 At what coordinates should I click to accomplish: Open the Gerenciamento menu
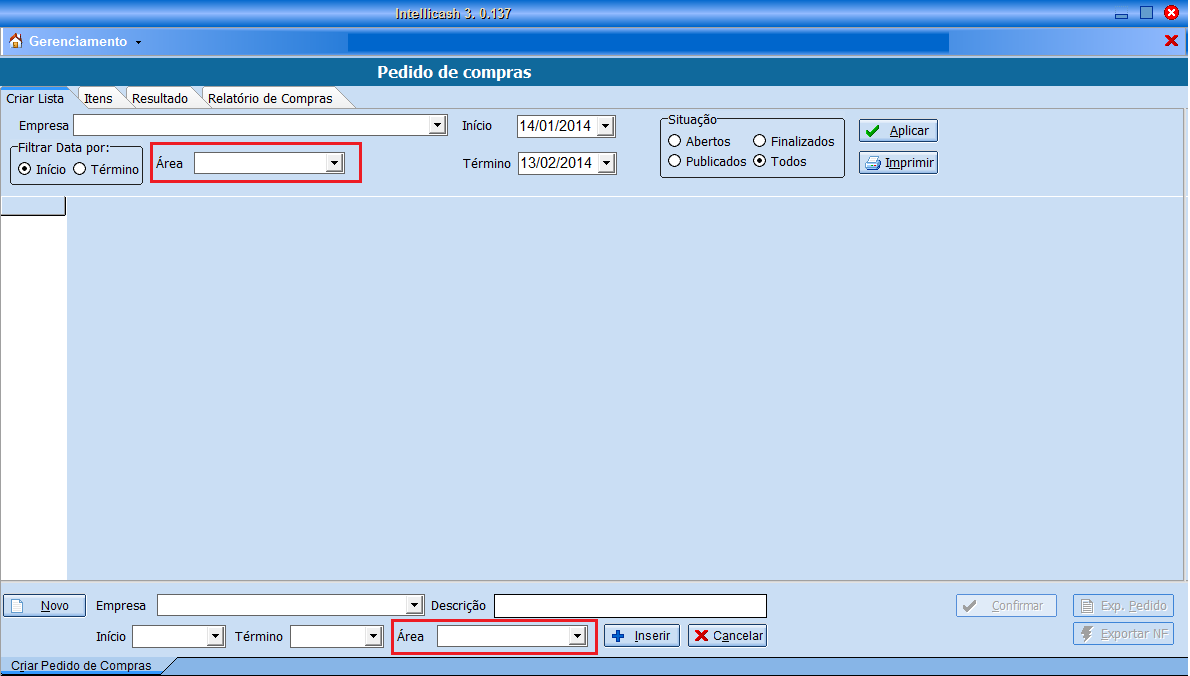tap(78, 42)
